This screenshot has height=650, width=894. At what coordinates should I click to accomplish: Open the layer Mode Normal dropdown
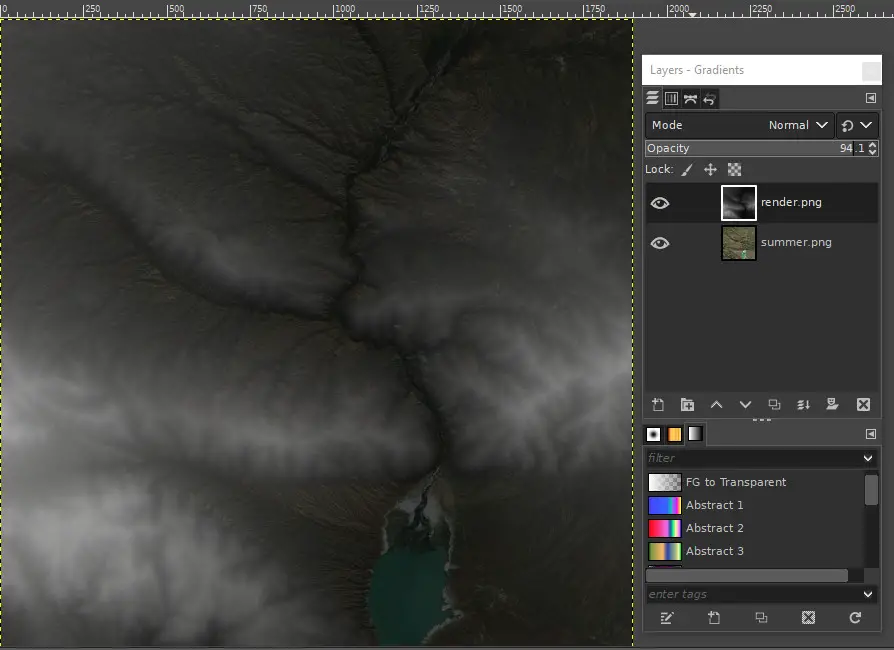[739, 125]
